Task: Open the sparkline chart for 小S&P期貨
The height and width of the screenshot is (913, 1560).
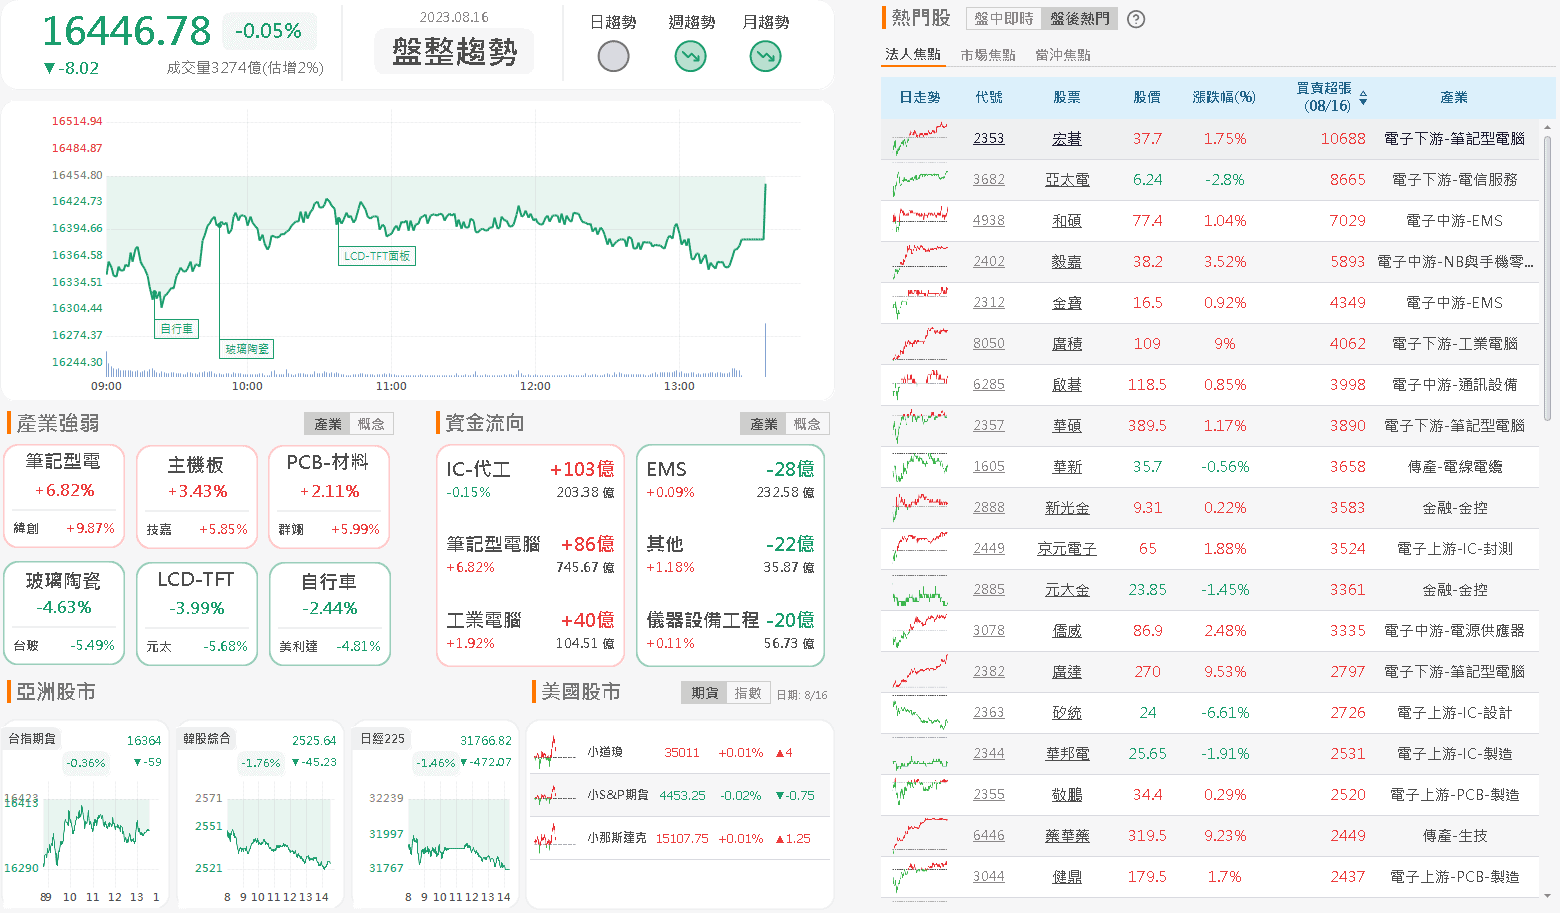Action: click(x=554, y=795)
